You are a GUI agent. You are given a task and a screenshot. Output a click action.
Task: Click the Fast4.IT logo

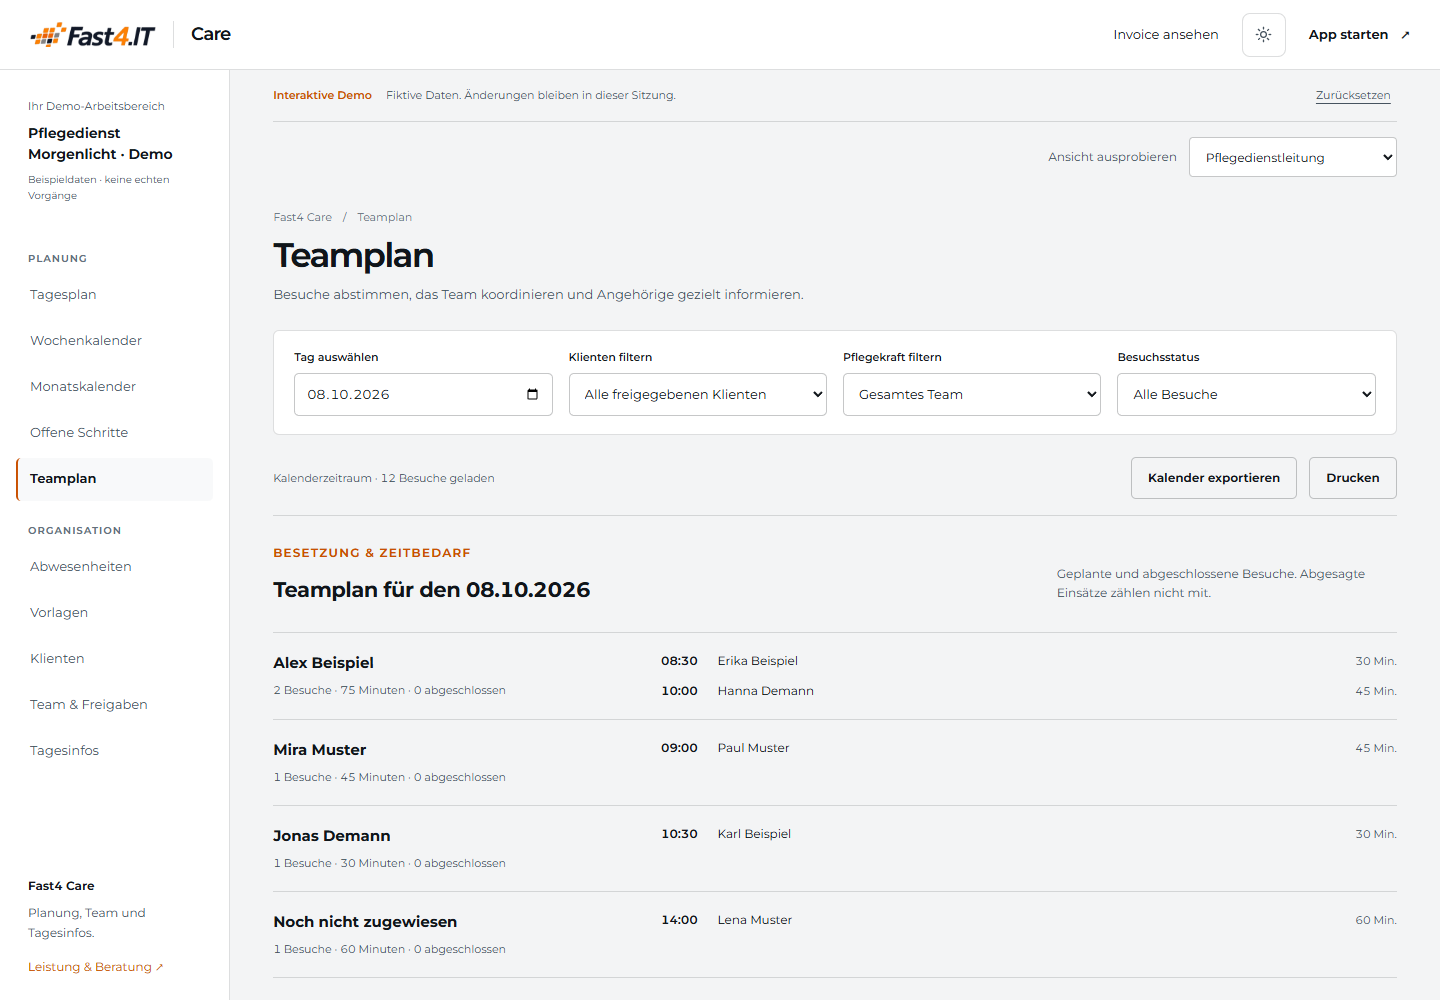pyautogui.click(x=93, y=35)
